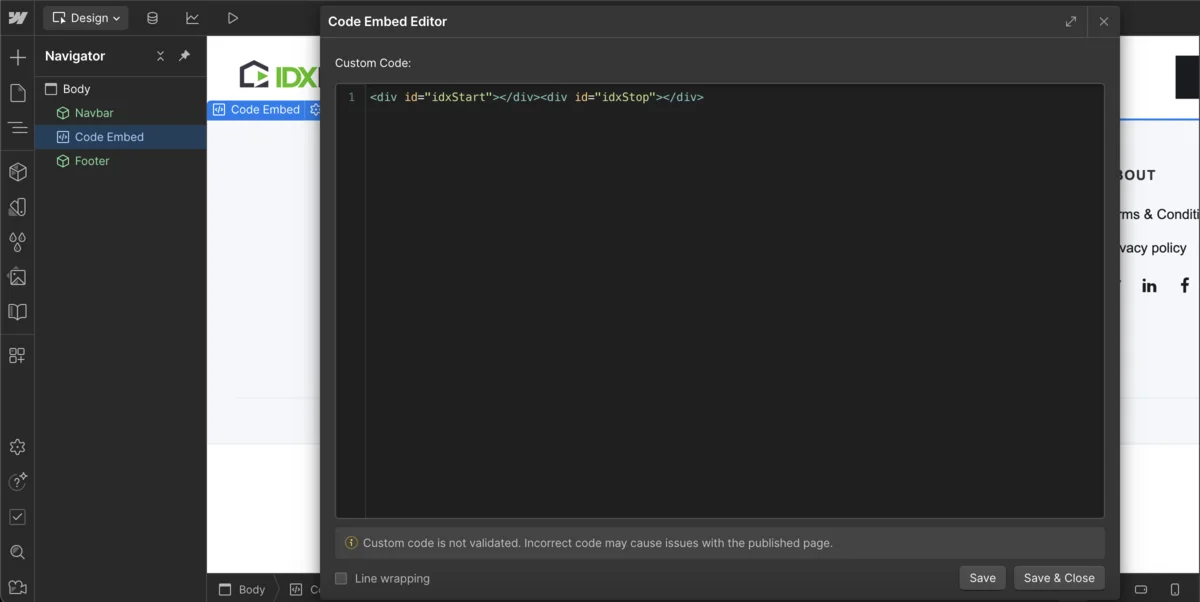
Task: Open the Components cube panel
Action: [17, 172]
